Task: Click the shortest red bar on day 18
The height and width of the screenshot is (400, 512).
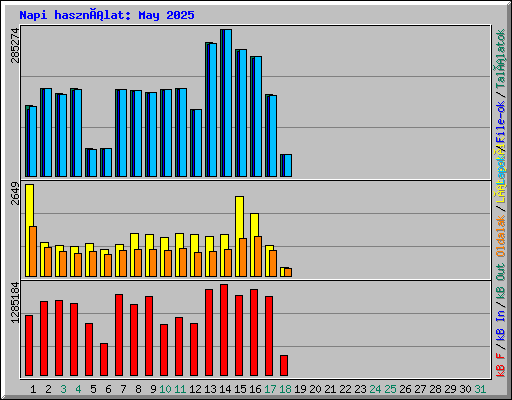Action: (284, 365)
